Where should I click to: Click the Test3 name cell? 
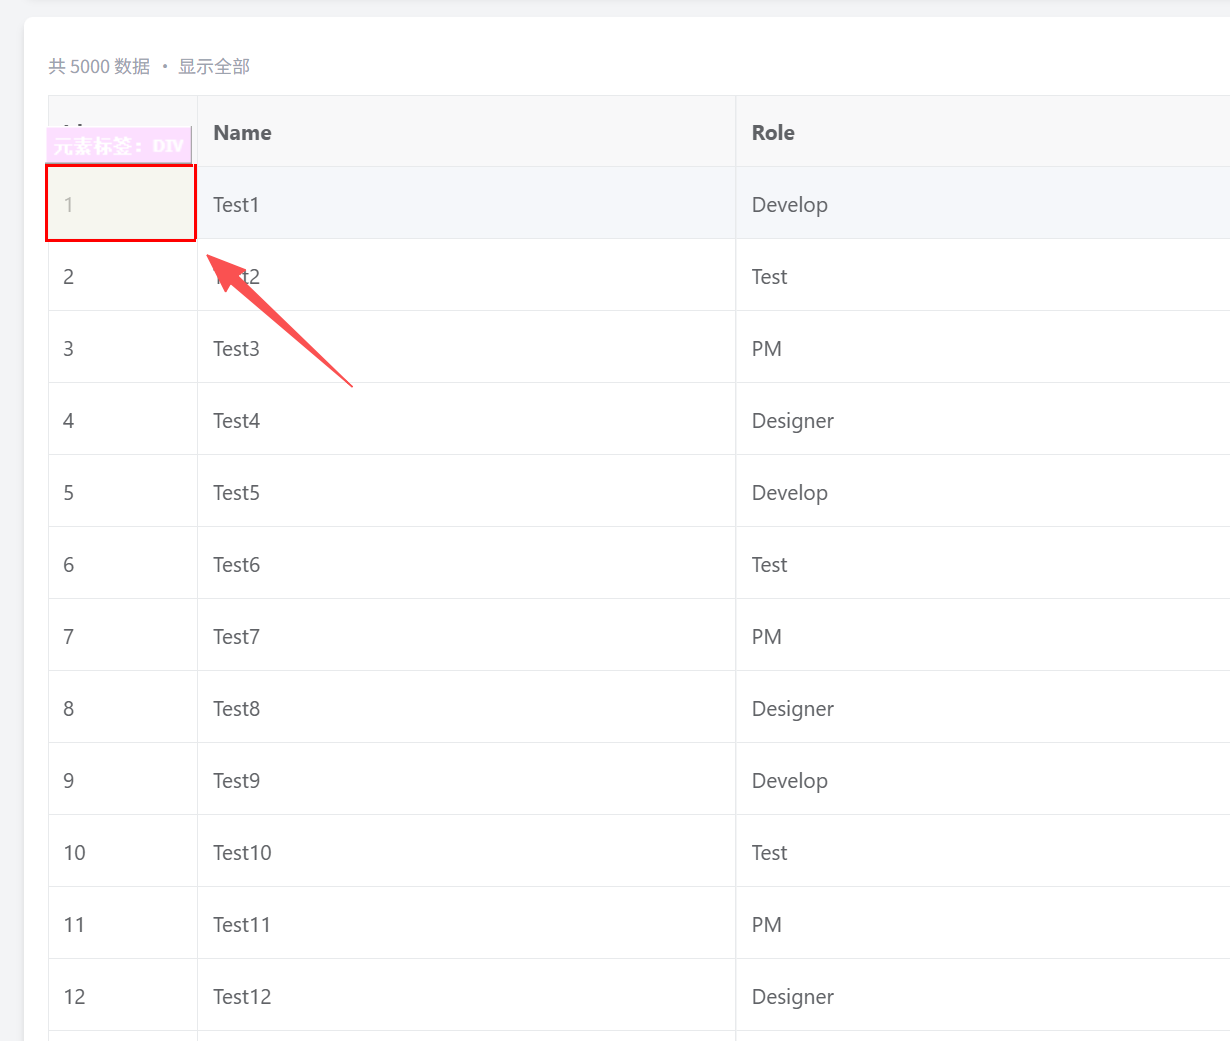(x=236, y=349)
